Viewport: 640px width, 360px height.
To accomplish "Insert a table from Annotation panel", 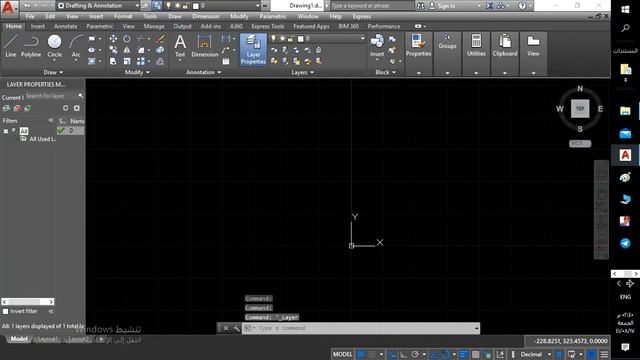I will coord(226,61).
